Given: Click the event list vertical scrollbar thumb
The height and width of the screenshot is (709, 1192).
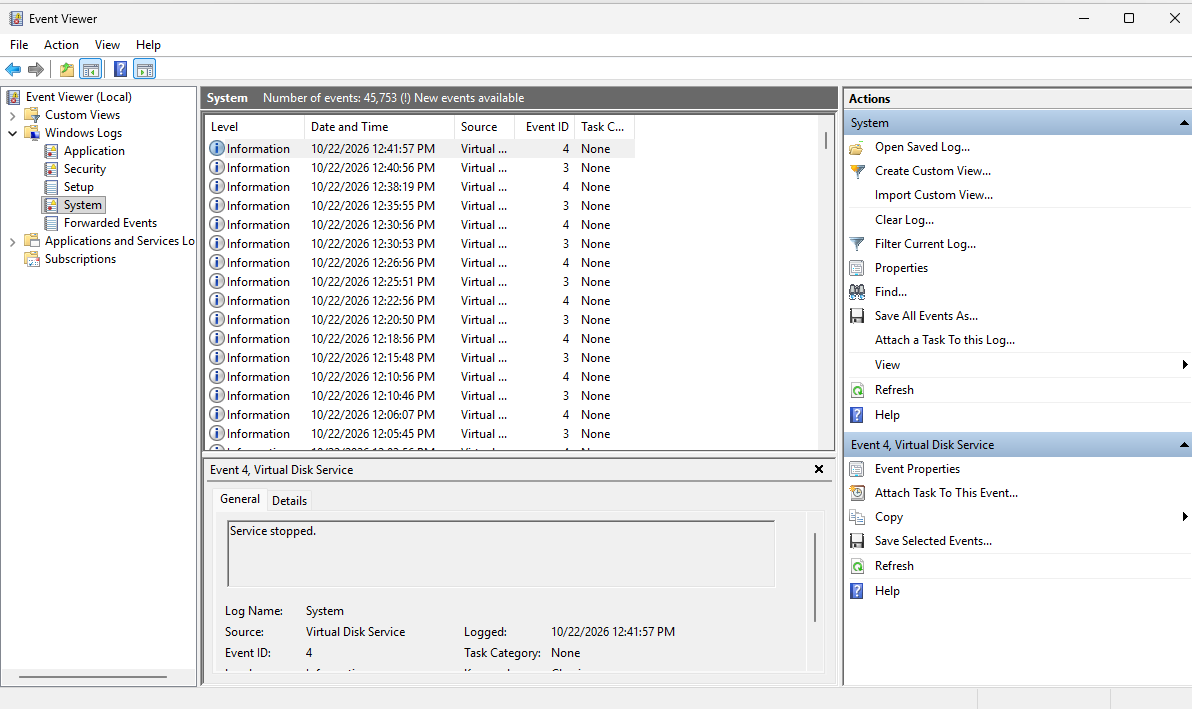Looking at the screenshot, I should tap(826, 141).
